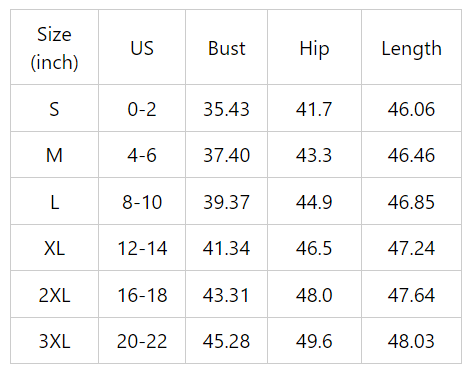This screenshot has height=374, width=470.
Task: Click US size 16-18 cell
Action: (142, 295)
